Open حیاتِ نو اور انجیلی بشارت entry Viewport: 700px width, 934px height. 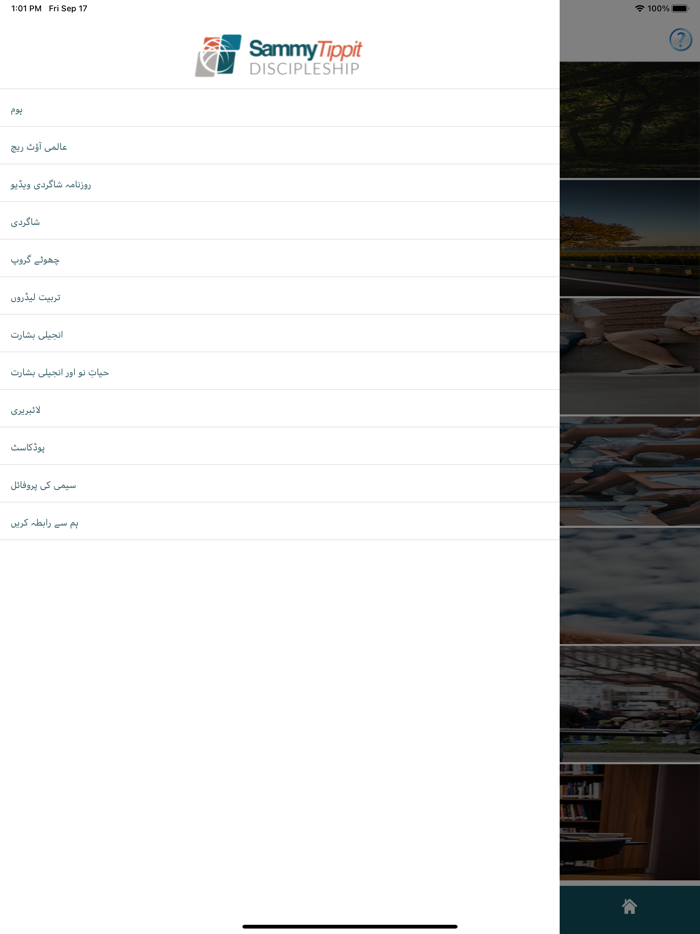click(279, 371)
